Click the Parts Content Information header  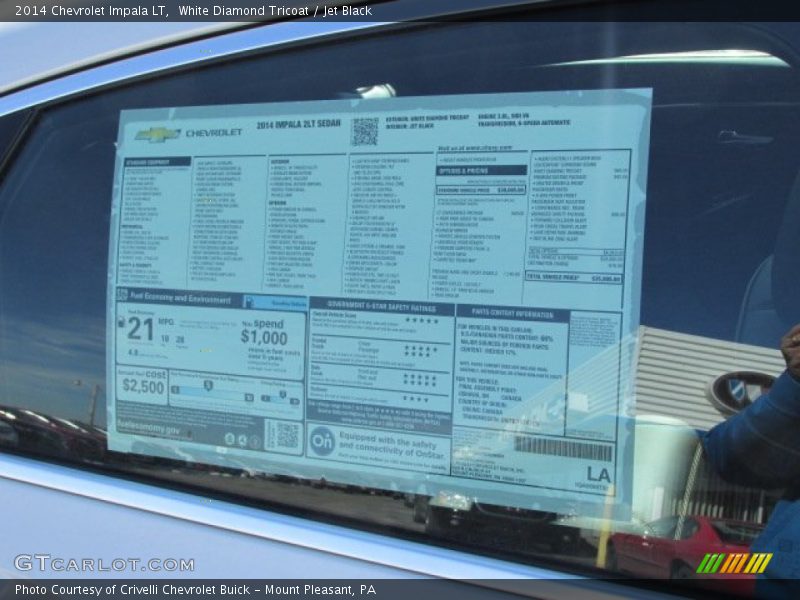pos(511,314)
